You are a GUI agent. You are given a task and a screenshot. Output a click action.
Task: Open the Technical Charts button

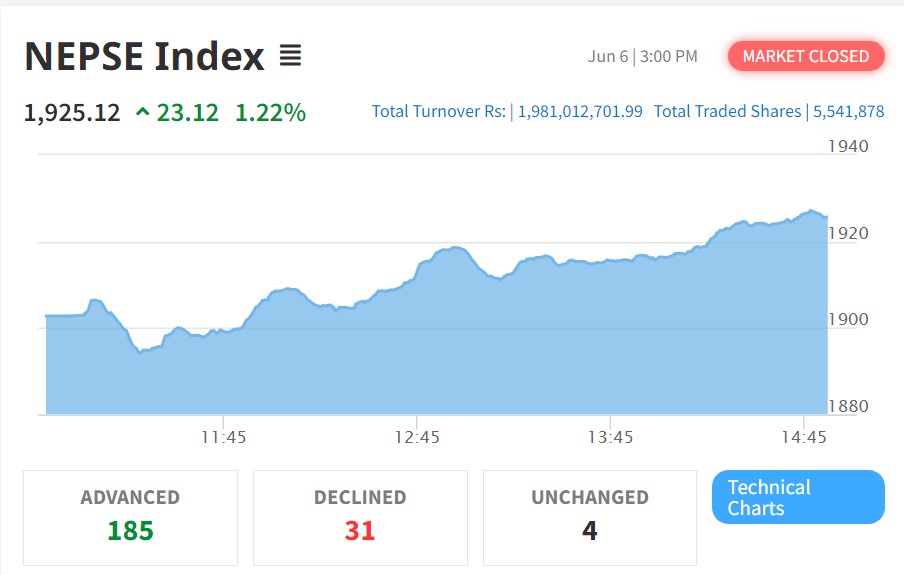point(798,497)
